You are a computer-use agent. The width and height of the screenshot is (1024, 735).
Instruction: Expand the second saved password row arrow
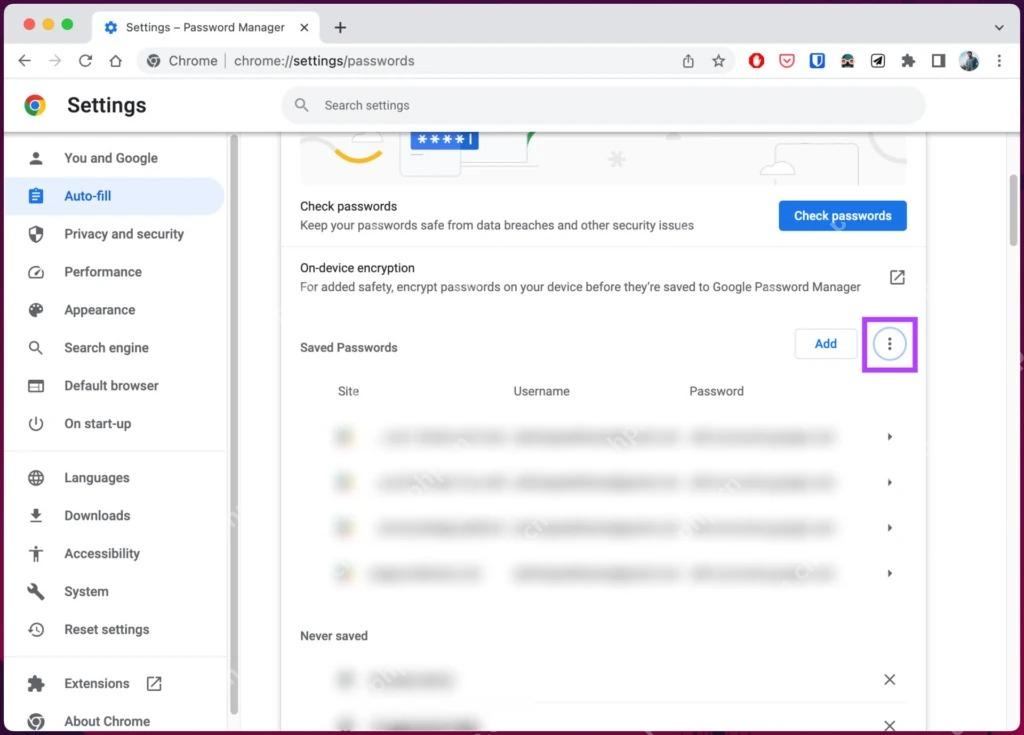(x=889, y=482)
